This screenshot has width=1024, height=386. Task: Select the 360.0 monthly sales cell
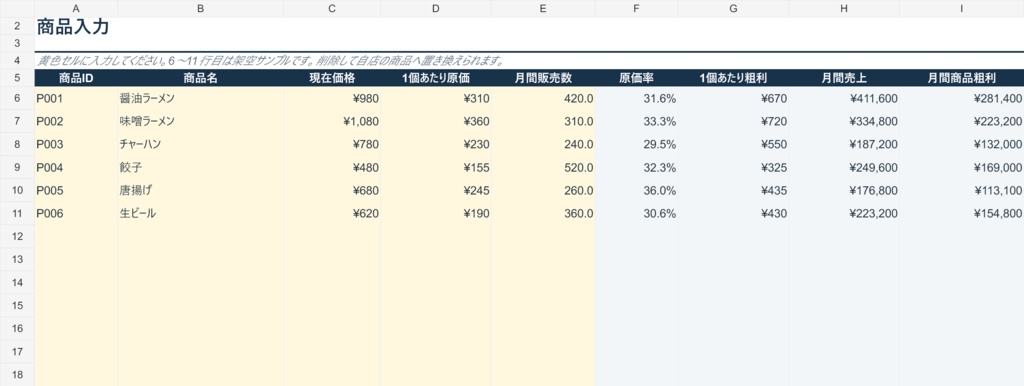click(x=543, y=214)
